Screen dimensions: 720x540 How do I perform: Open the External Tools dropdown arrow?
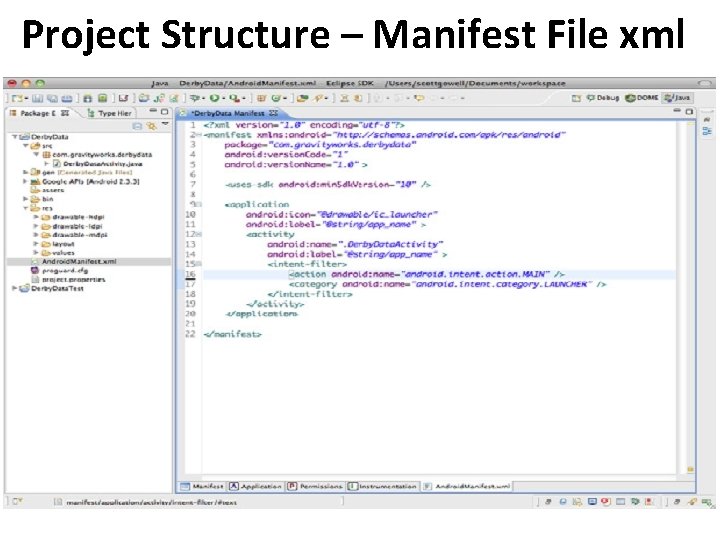(x=244, y=98)
